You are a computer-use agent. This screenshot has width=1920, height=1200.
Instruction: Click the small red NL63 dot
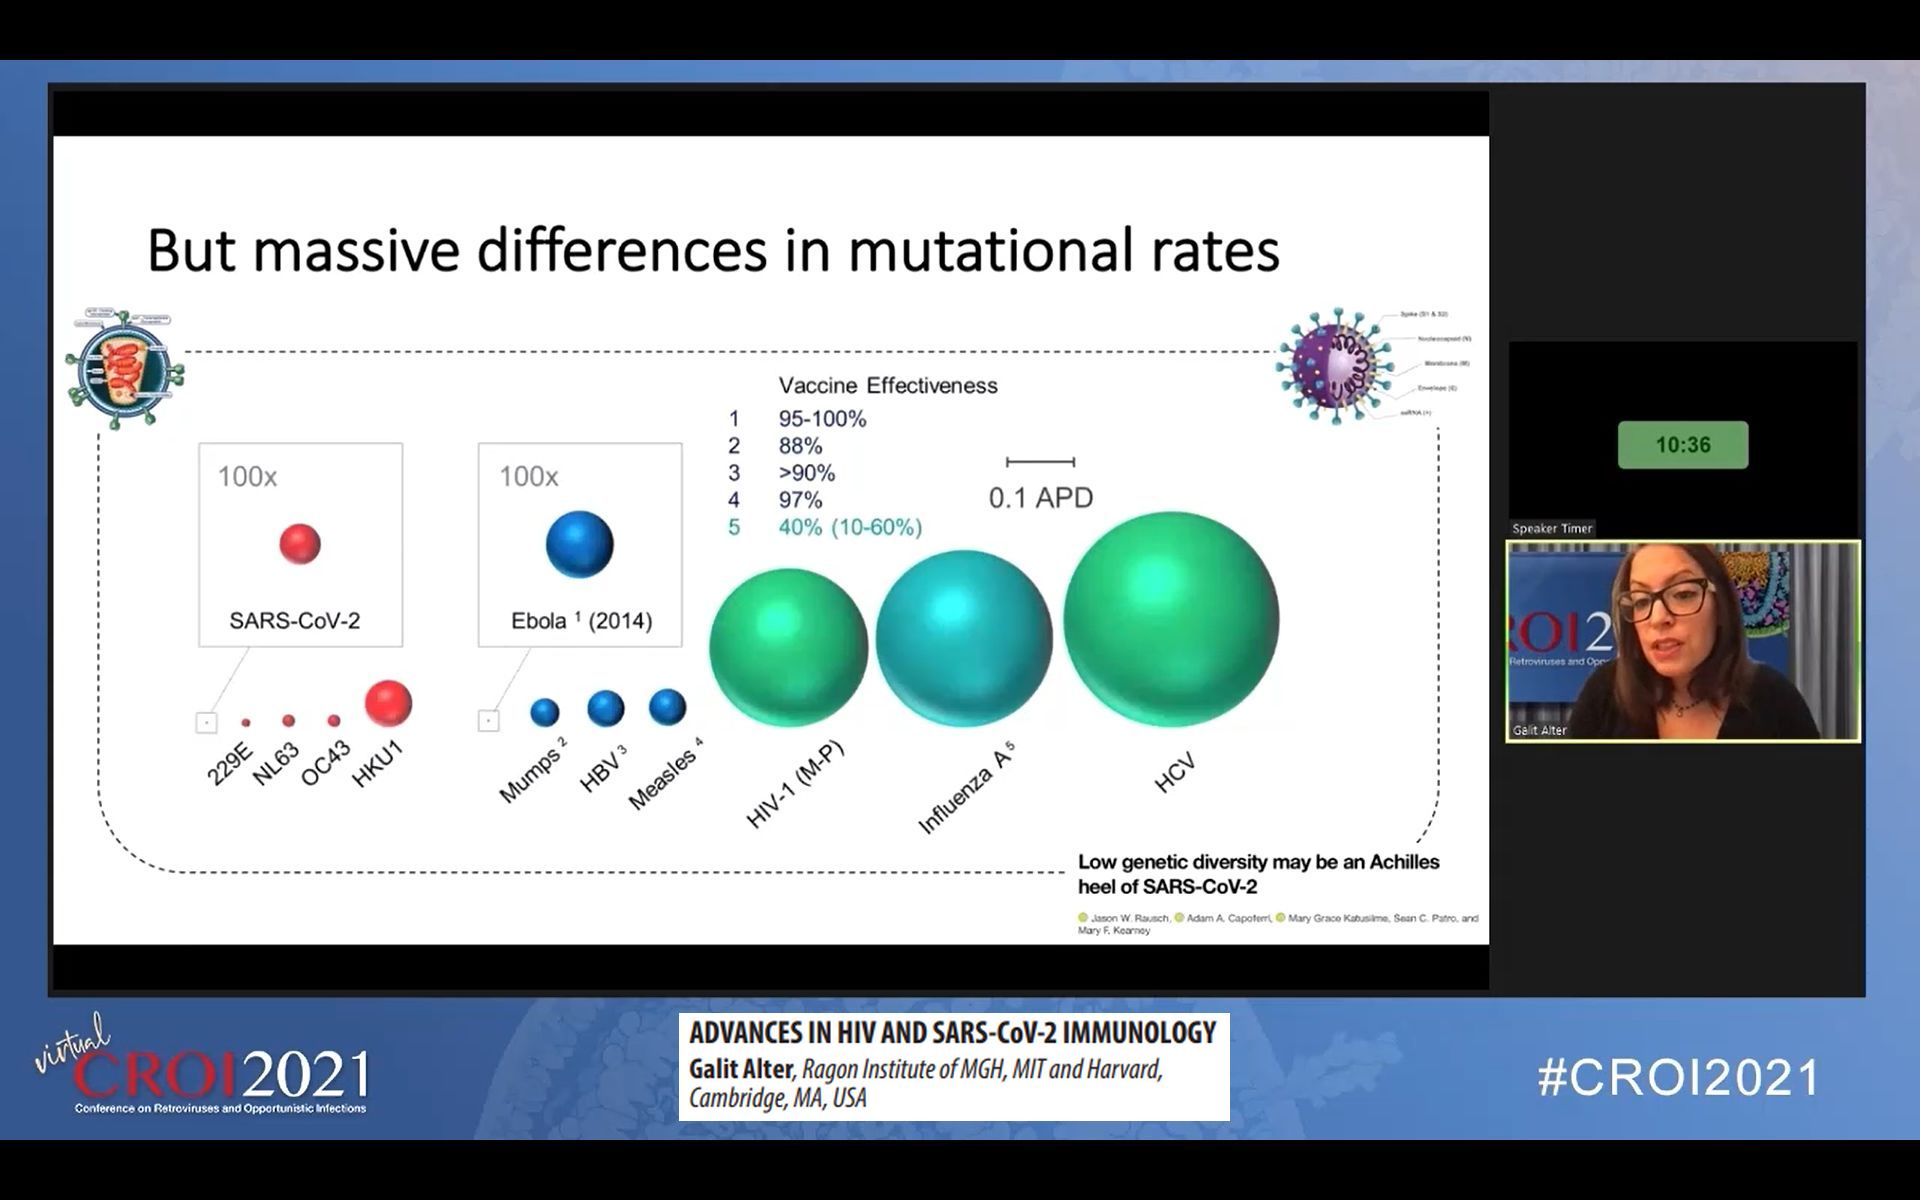(289, 720)
